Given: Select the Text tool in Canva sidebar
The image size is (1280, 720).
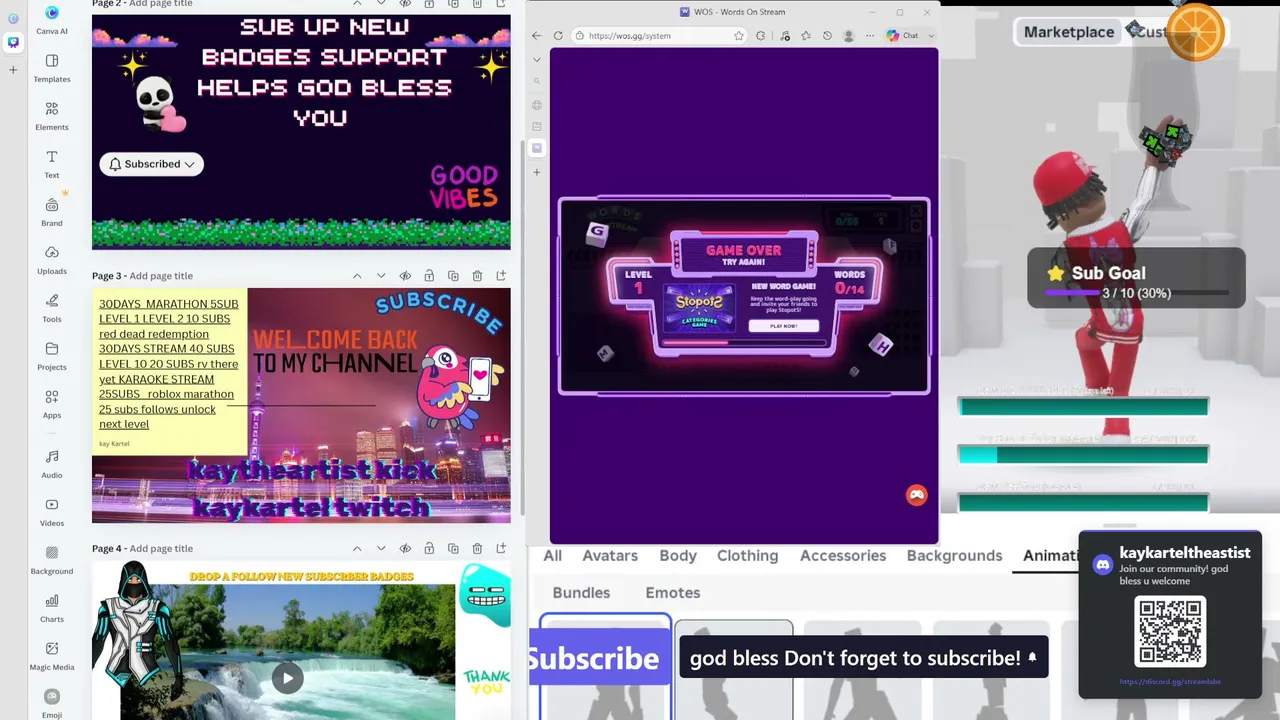Looking at the screenshot, I should click(x=52, y=163).
